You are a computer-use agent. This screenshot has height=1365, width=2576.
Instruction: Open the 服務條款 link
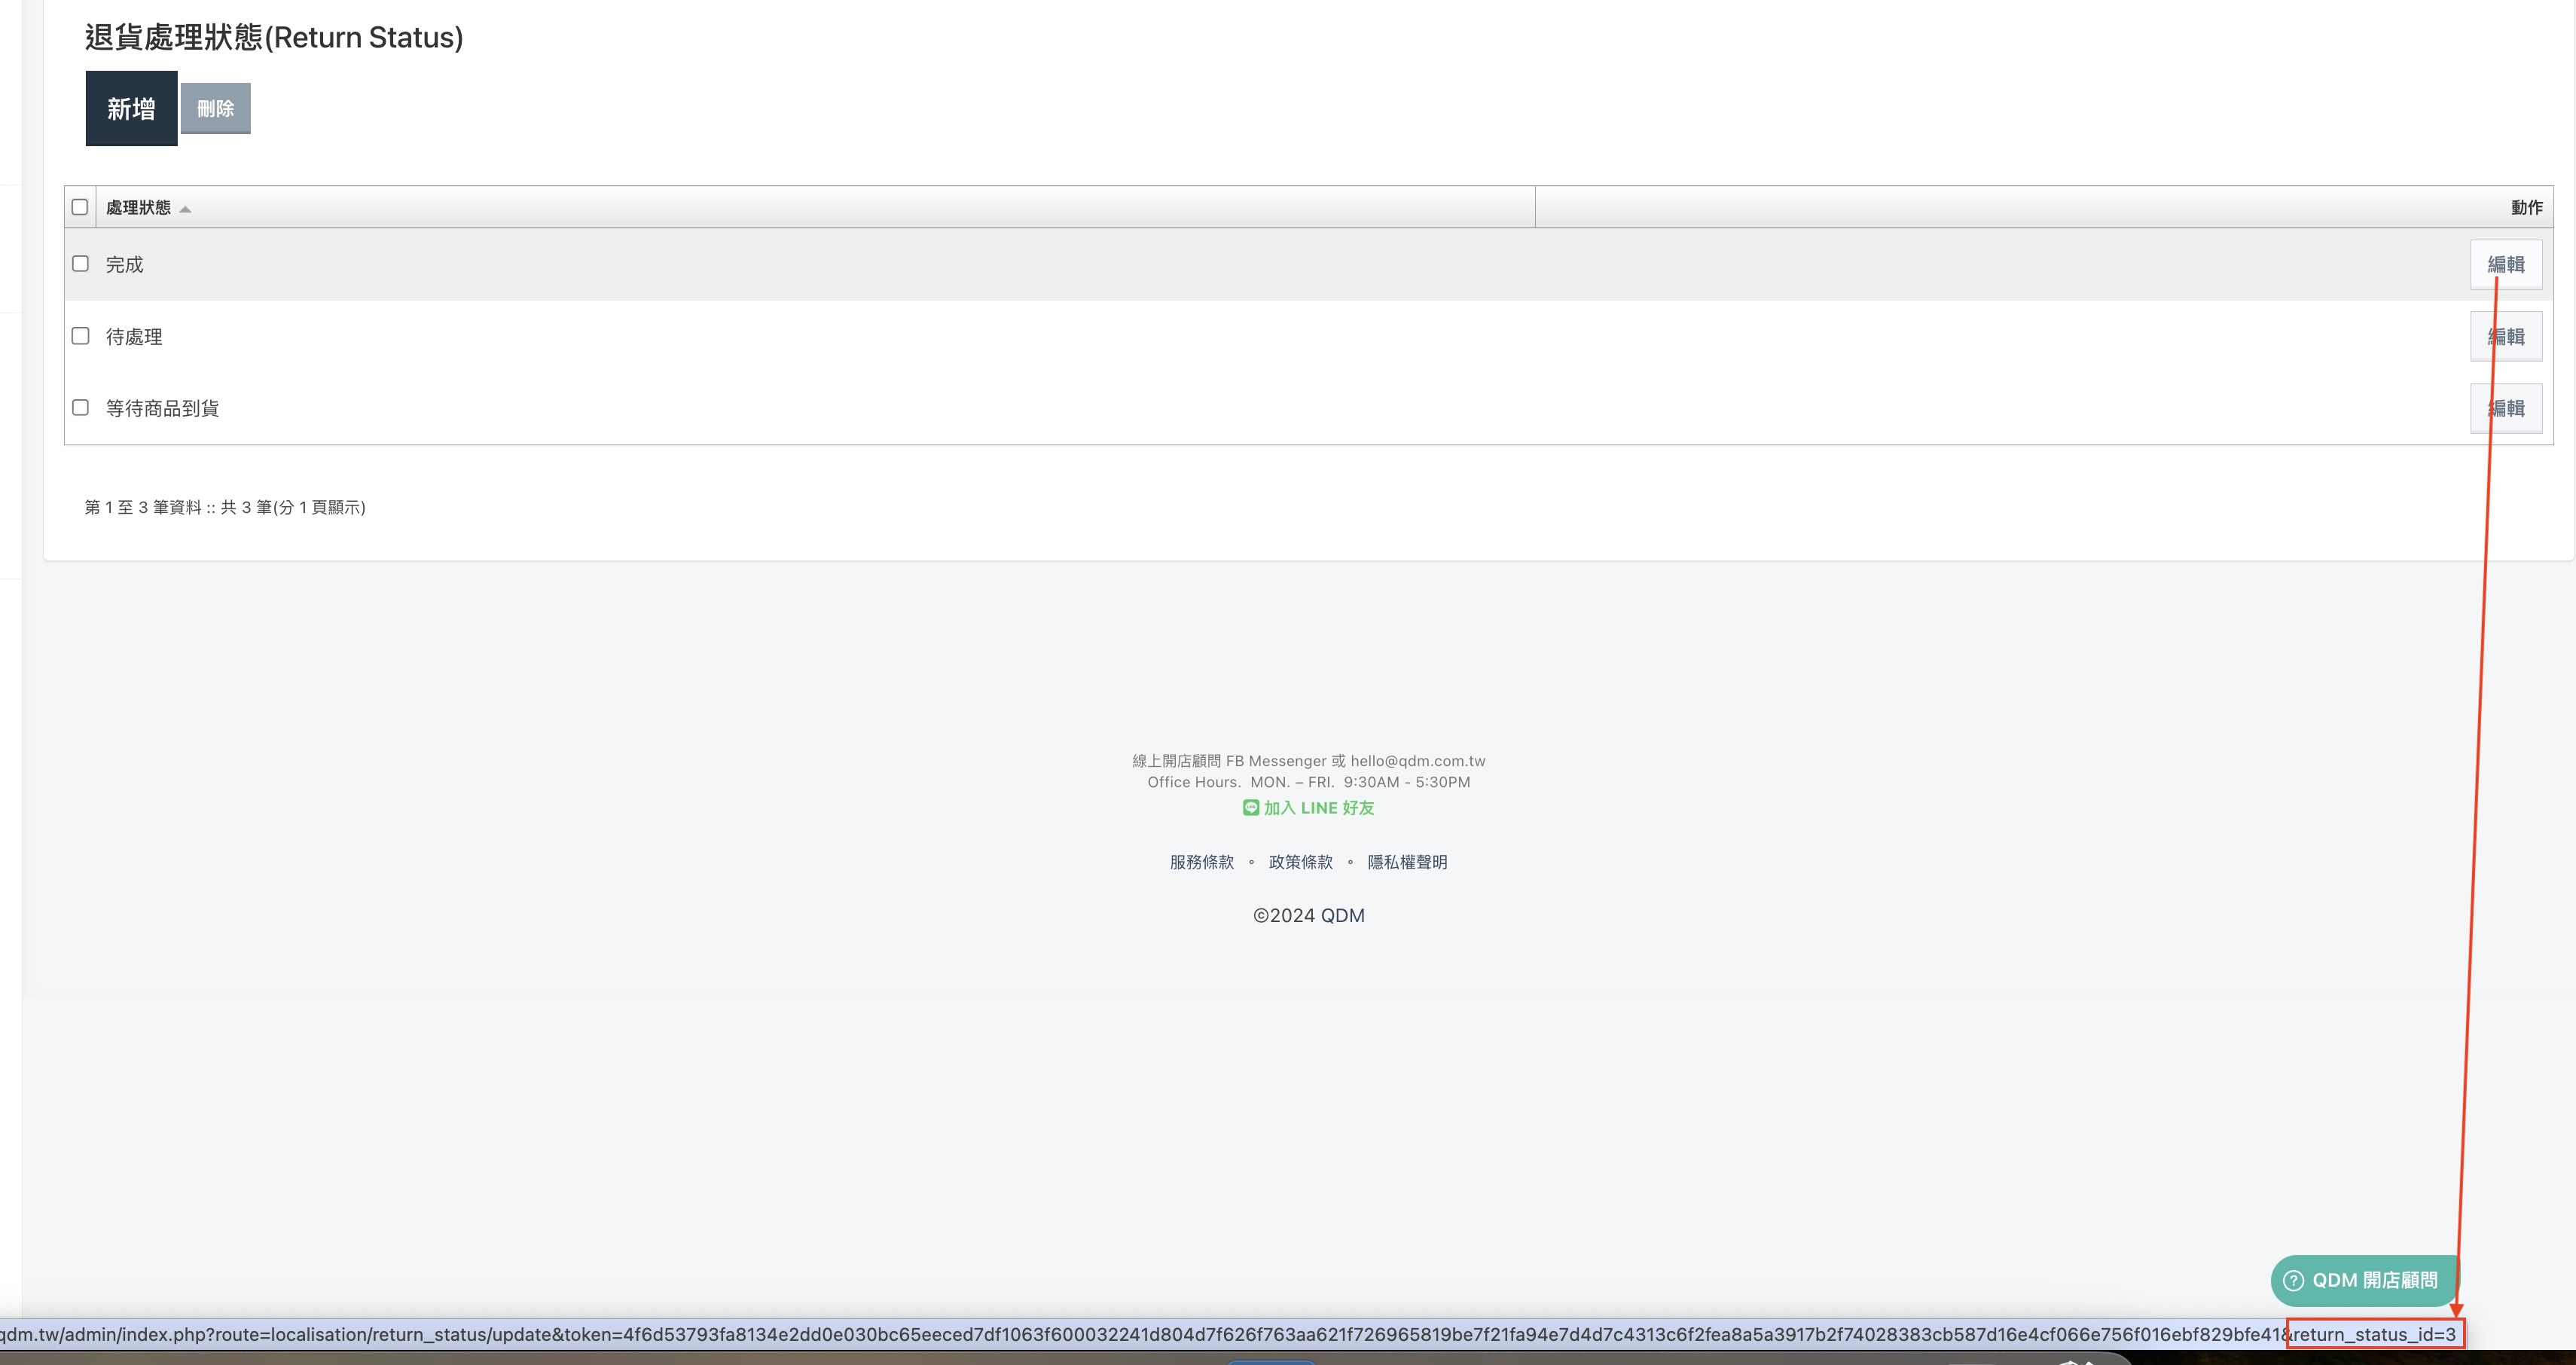pyautogui.click(x=1201, y=862)
